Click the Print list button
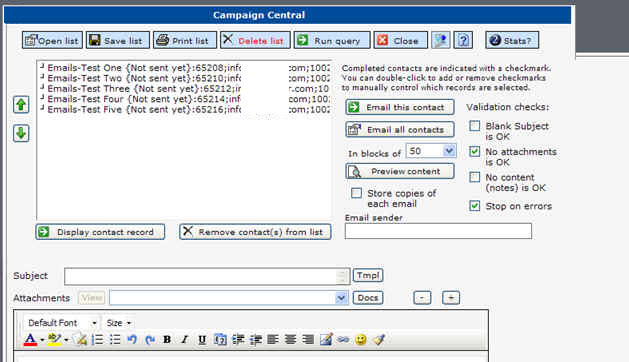629x362 pixels. coord(185,40)
